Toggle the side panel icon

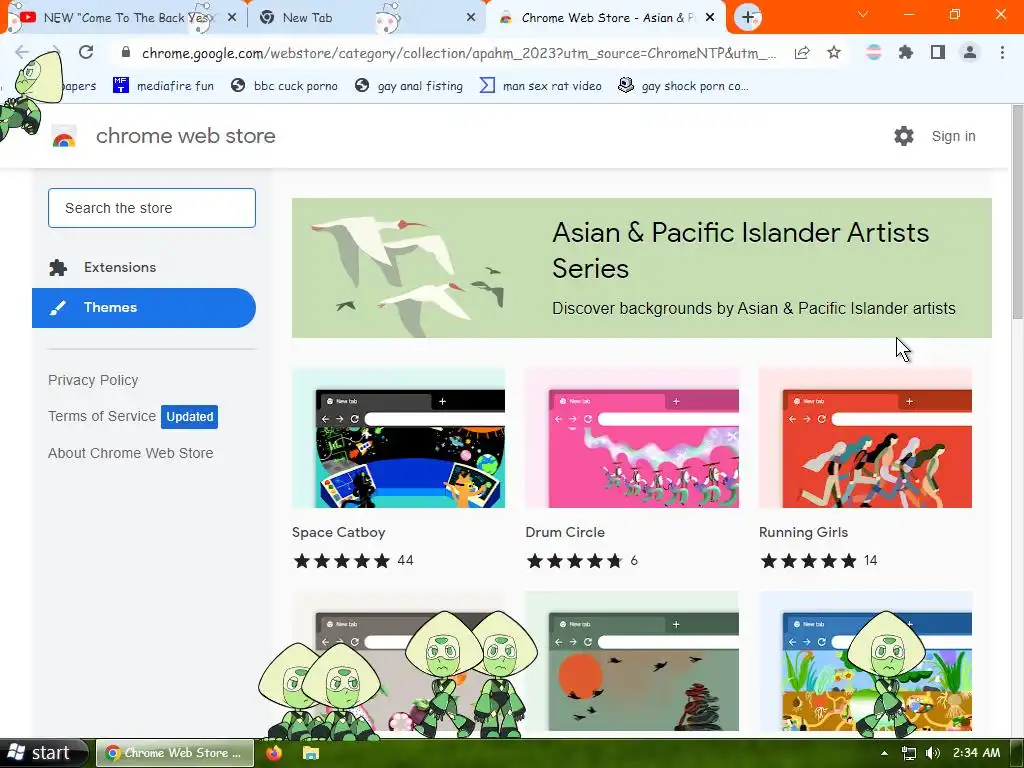coord(938,53)
